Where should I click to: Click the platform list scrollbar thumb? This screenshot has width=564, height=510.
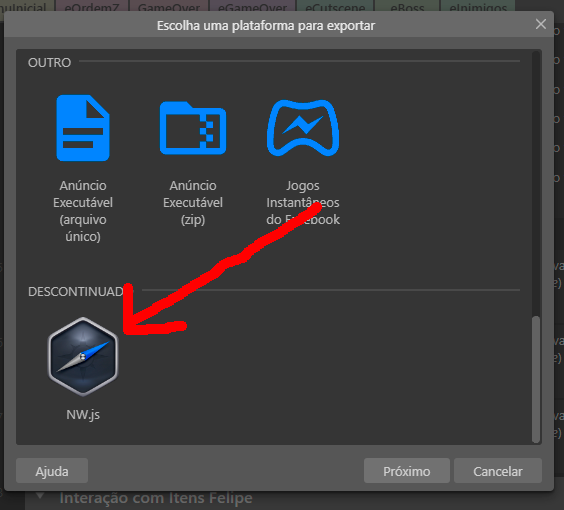pyautogui.click(x=536, y=379)
